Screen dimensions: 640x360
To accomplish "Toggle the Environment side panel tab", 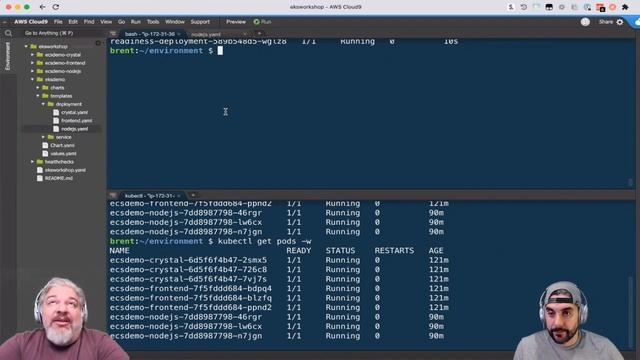I will tap(7, 56).
